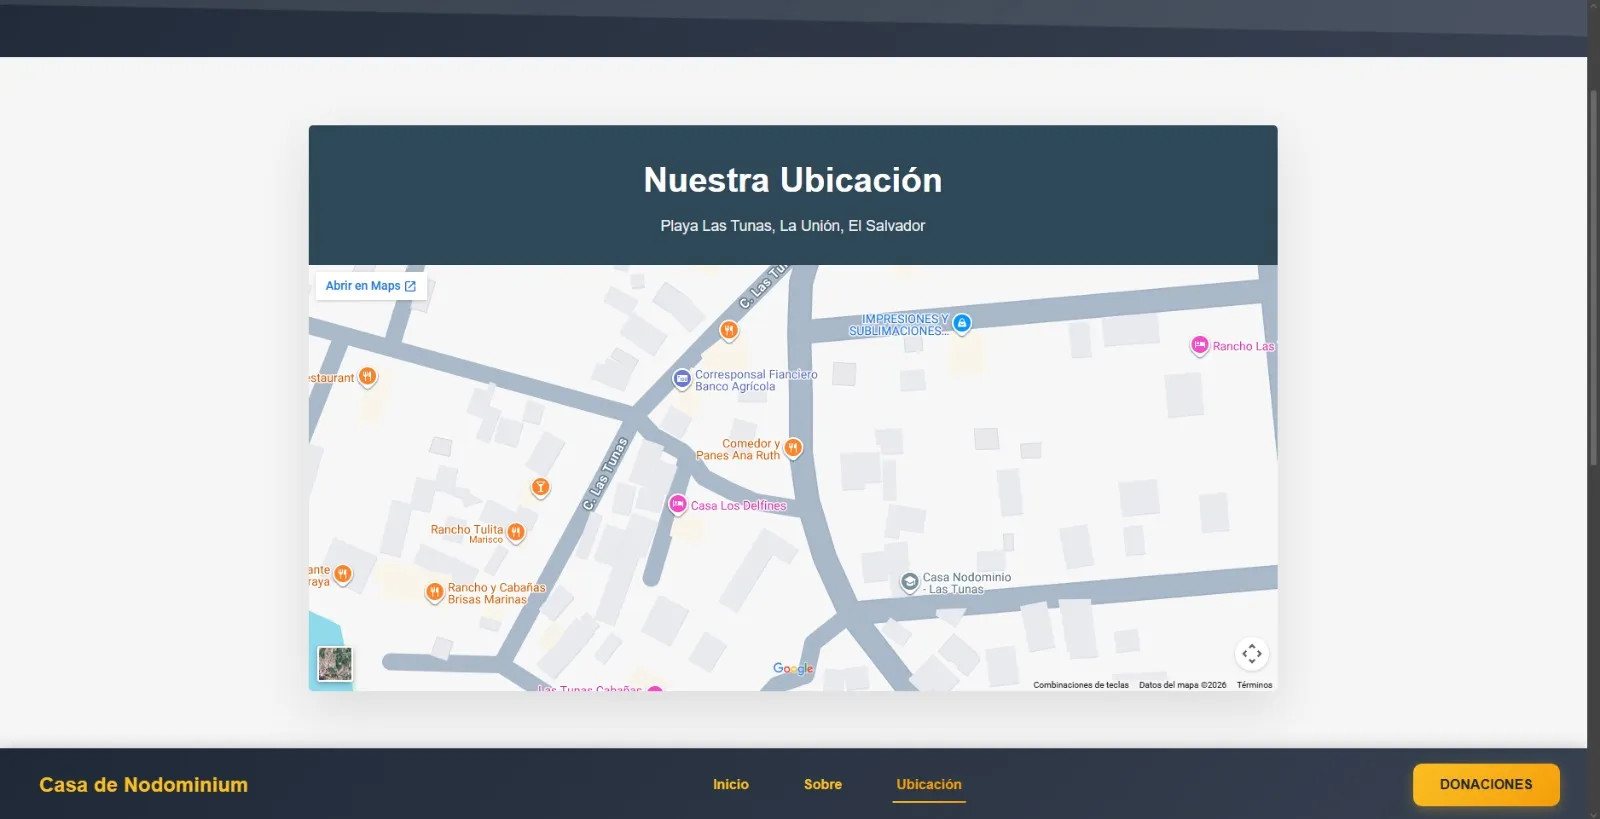The height and width of the screenshot is (819, 1600).
Task: Open the map via Abrir en Maps
Action: click(371, 286)
